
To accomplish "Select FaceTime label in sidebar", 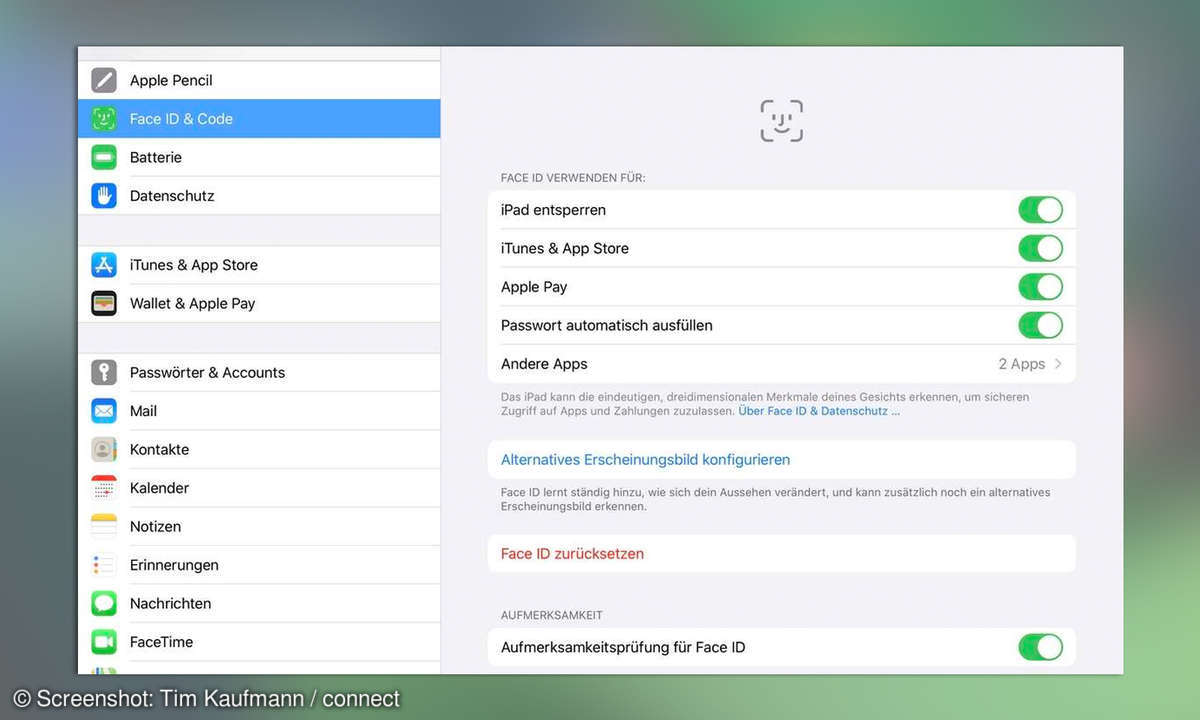I will tap(161, 642).
